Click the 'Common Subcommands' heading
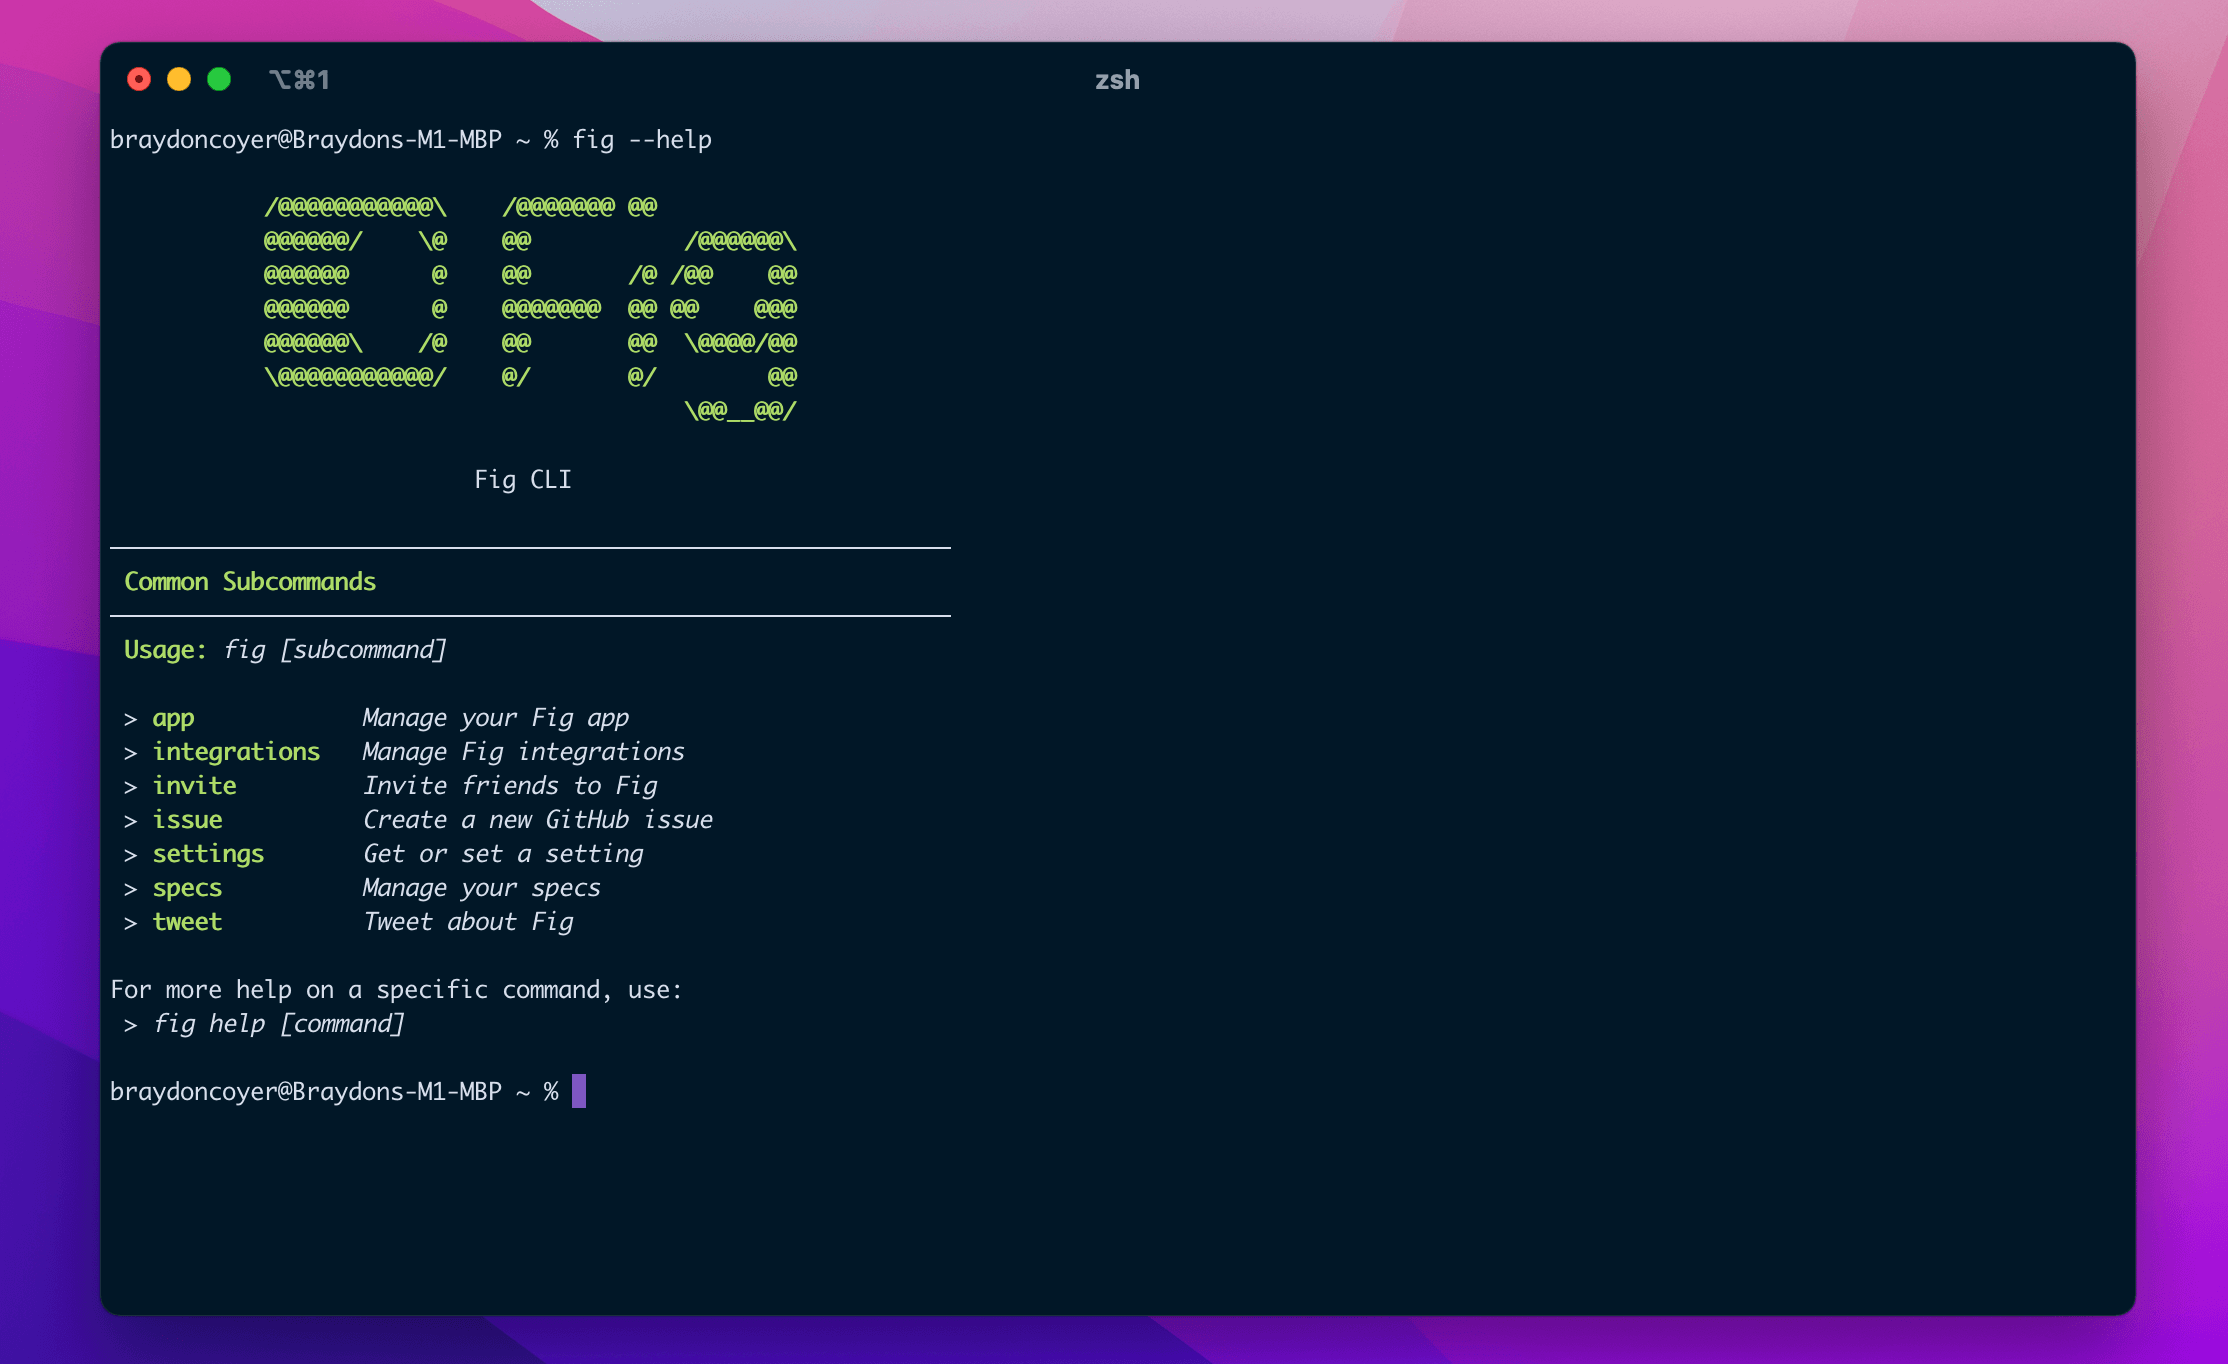Image resolution: width=2228 pixels, height=1364 pixels. pyautogui.click(x=250, y=582)
